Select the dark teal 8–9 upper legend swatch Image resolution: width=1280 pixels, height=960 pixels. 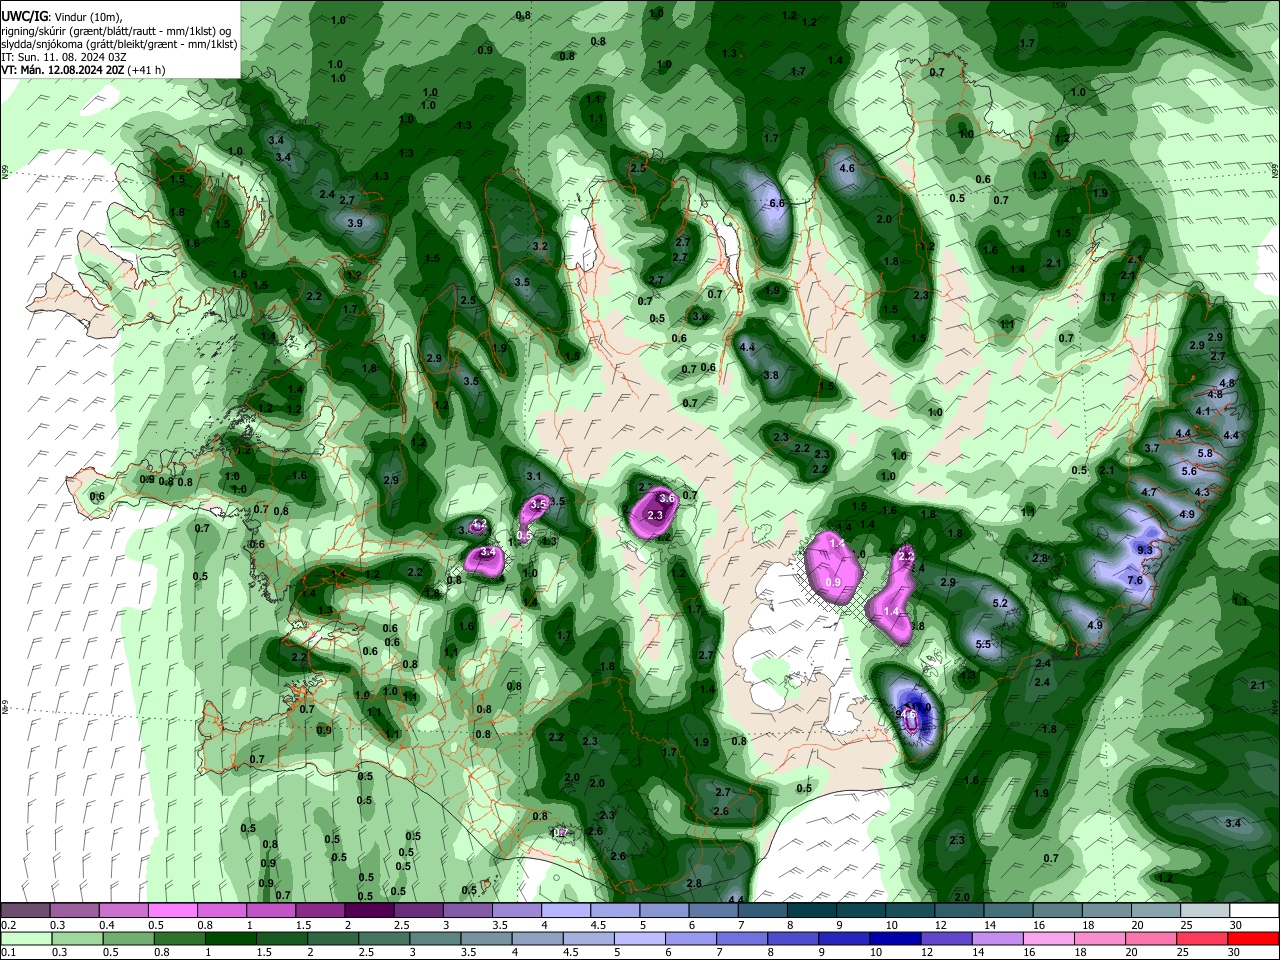(811, 911)
